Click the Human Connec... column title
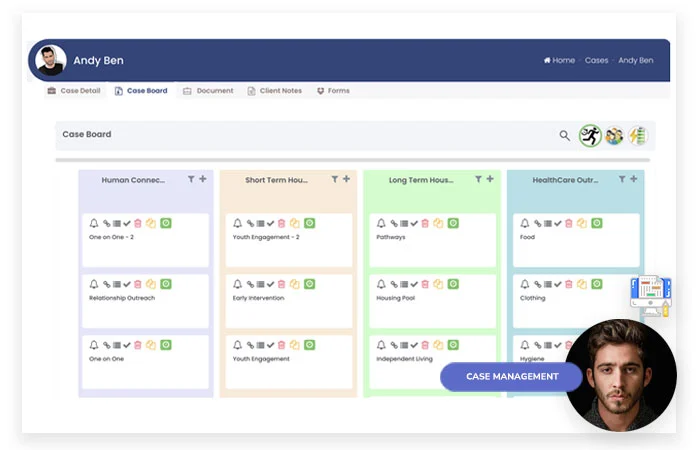700x450 pixels. 133,180
